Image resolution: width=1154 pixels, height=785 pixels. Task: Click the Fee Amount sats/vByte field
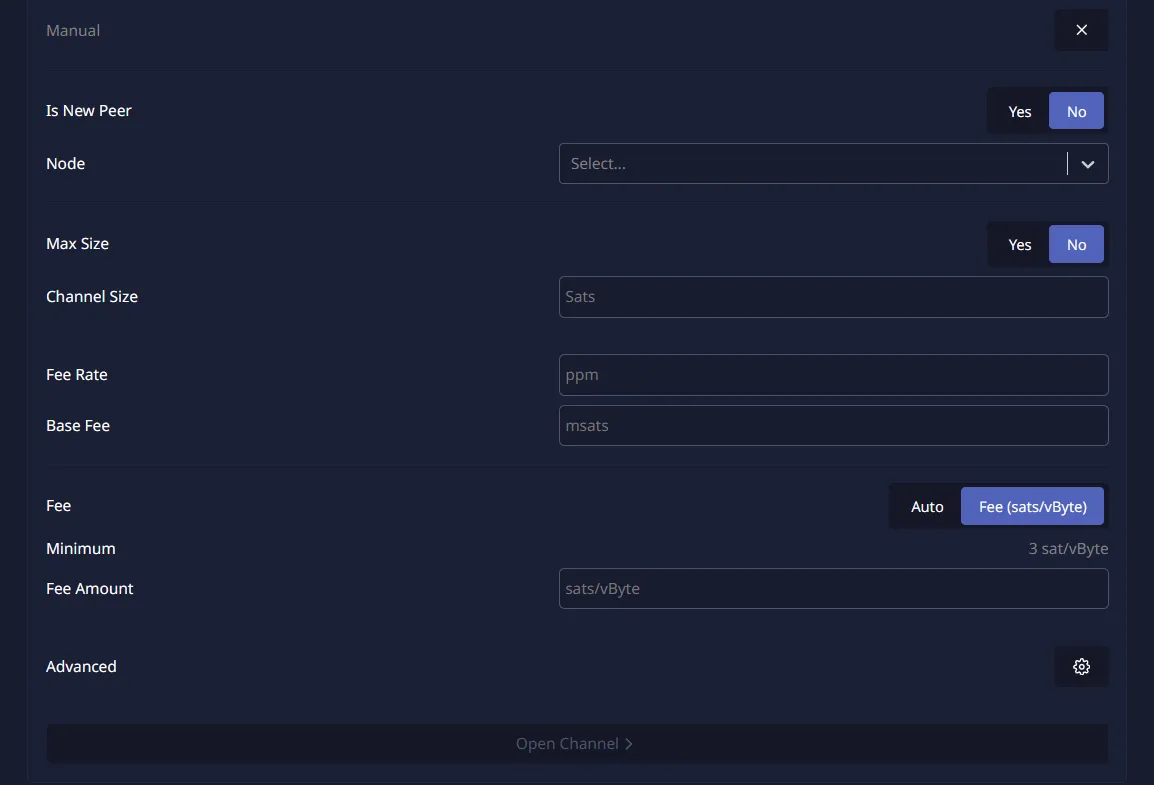(833, 589)
